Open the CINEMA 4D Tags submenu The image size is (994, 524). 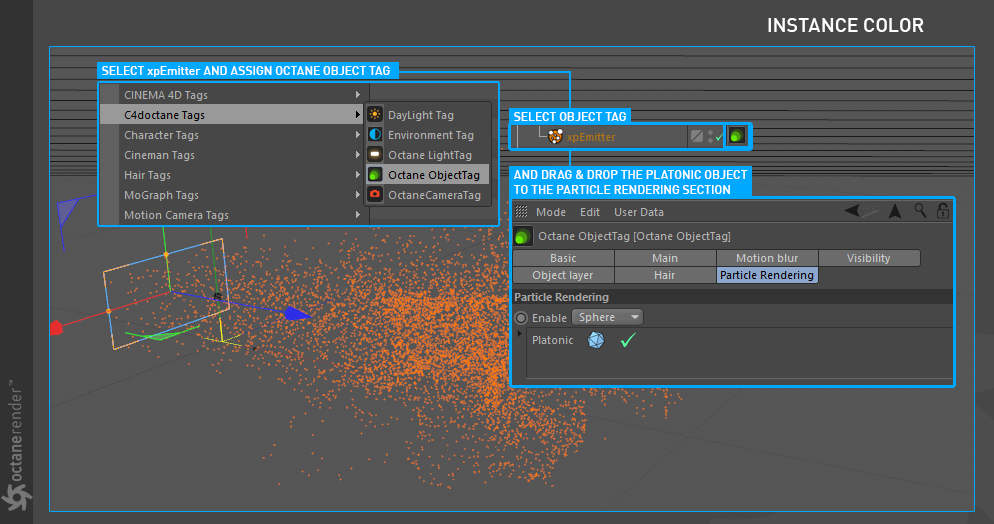tap(235, 94)
